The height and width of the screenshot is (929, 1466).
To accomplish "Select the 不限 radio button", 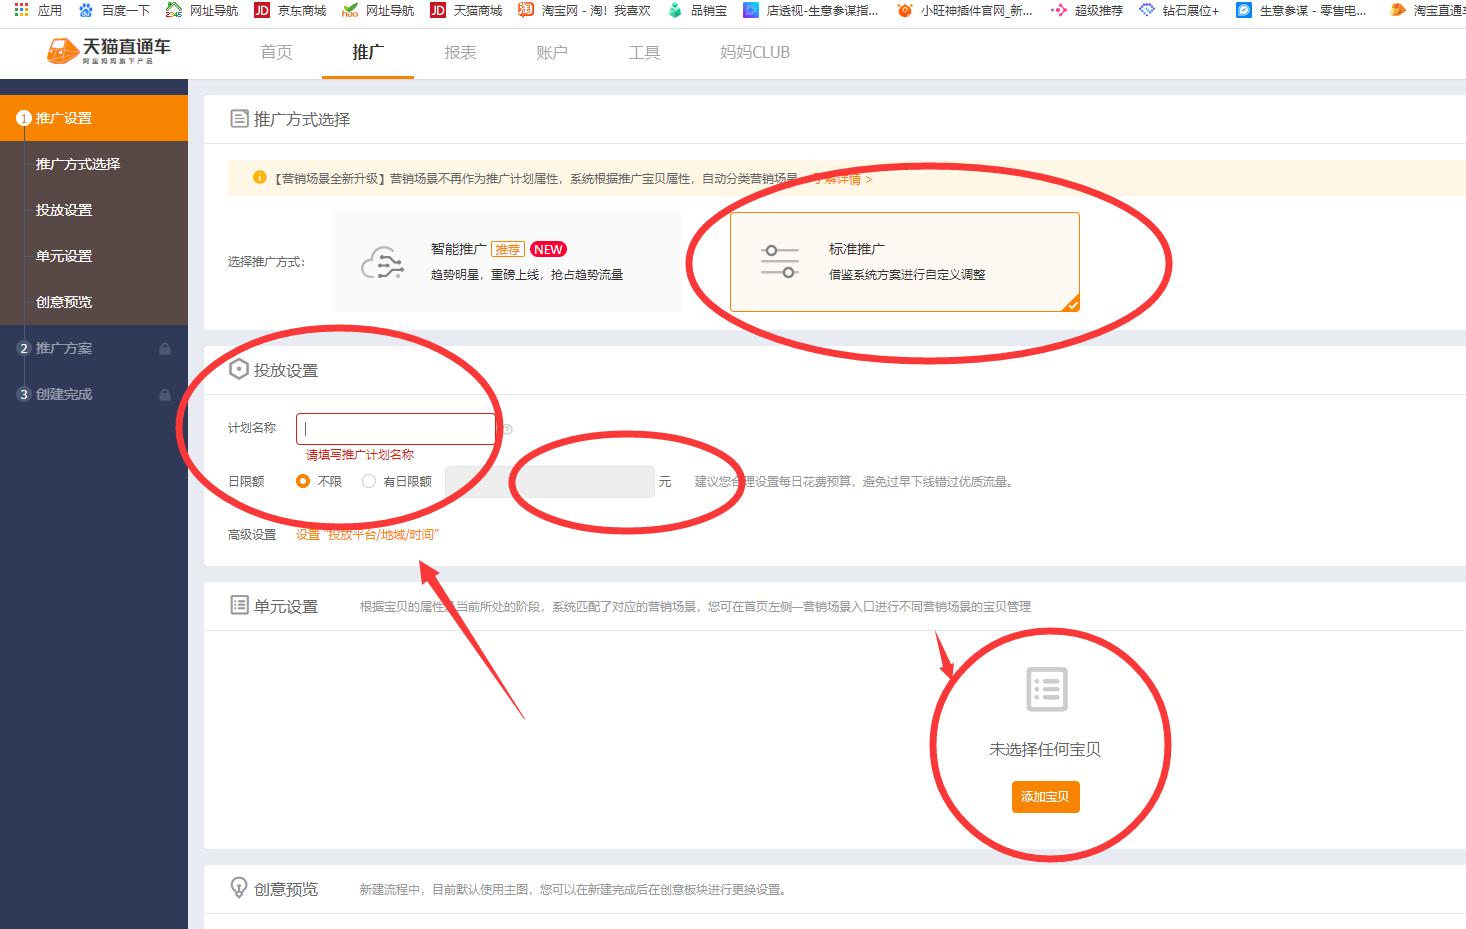I will click(303, 481).
